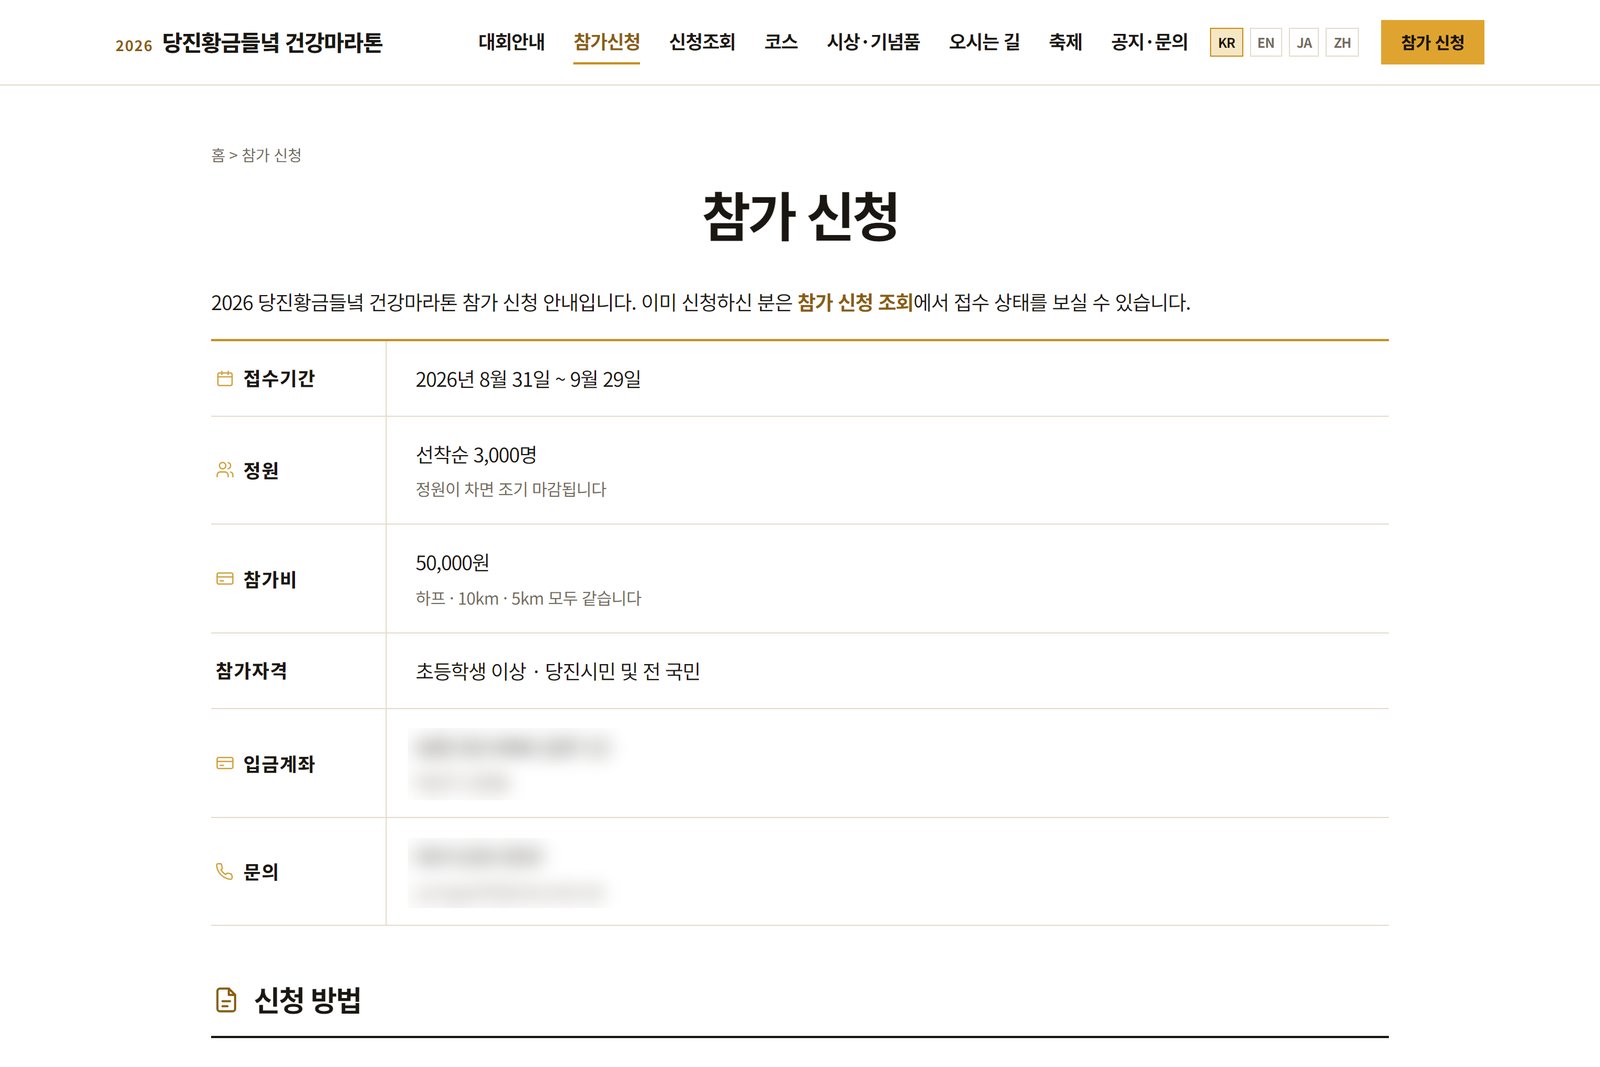Image resolution: width=1600 pixels, height=1067 pixels.
Task: Click the 2026 당진황금들녘 건강마라톤 logo
Action: (249, 43)
